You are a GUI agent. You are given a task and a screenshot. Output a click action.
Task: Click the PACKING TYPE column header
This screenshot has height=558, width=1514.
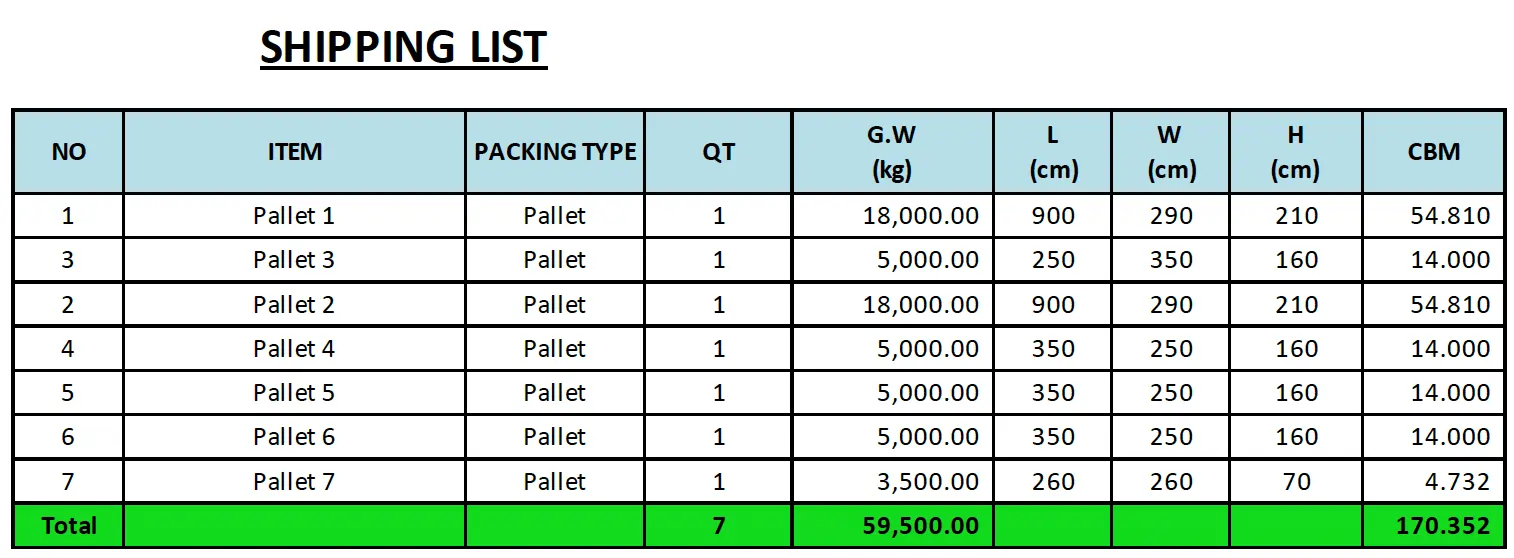click(x=555, y=152)
